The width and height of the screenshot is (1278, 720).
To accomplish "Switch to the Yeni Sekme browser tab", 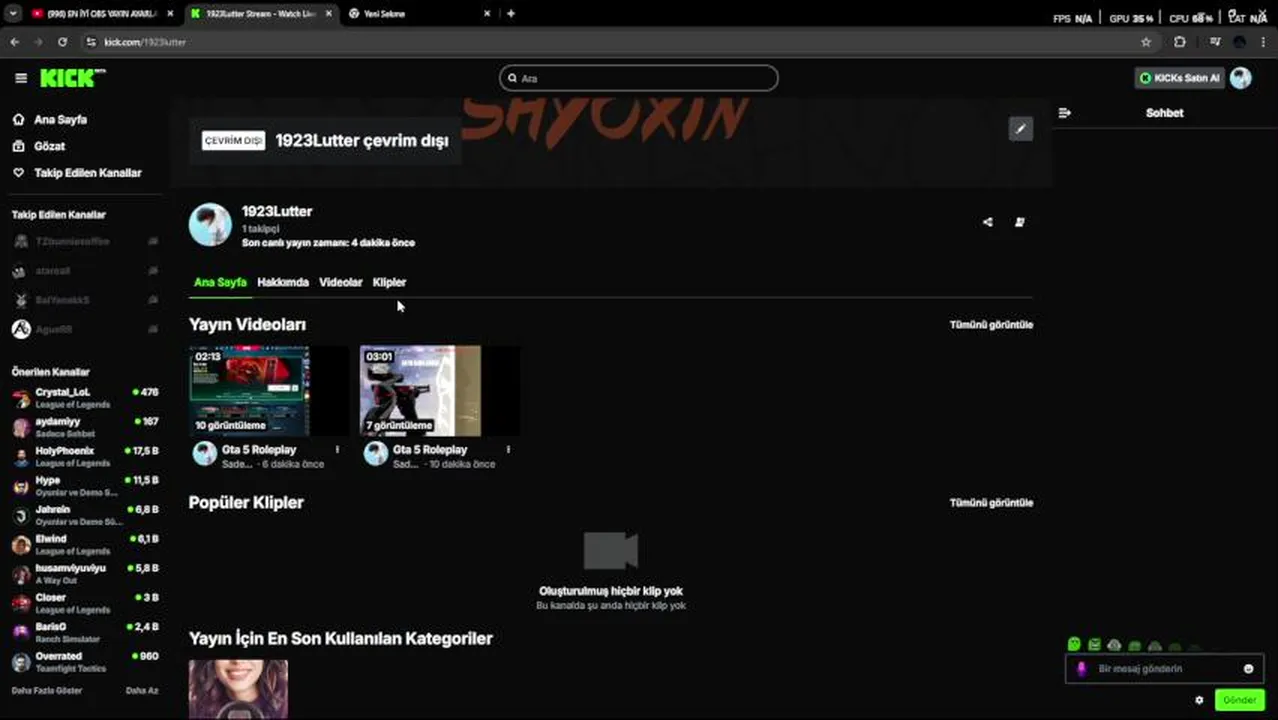I will point(420,14).
